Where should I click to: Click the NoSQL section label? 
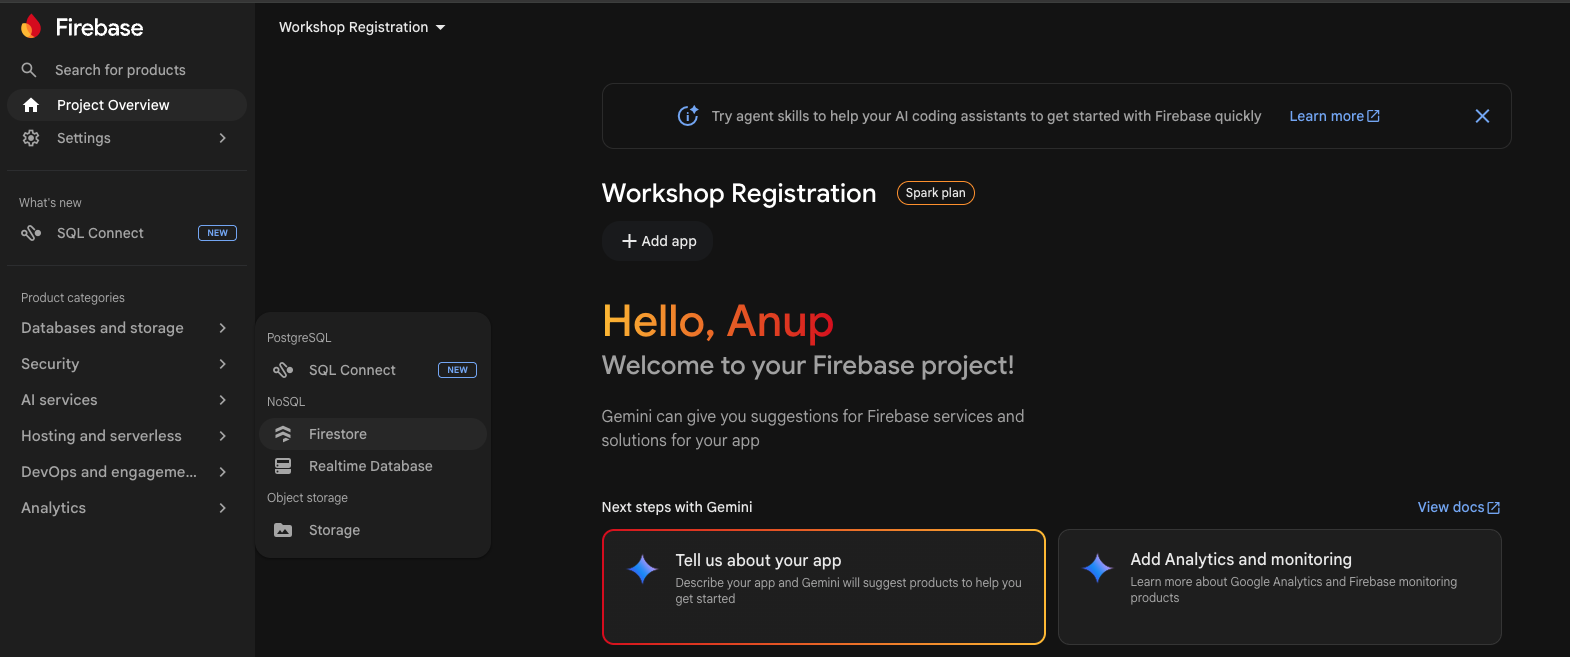tap(286, 402)
